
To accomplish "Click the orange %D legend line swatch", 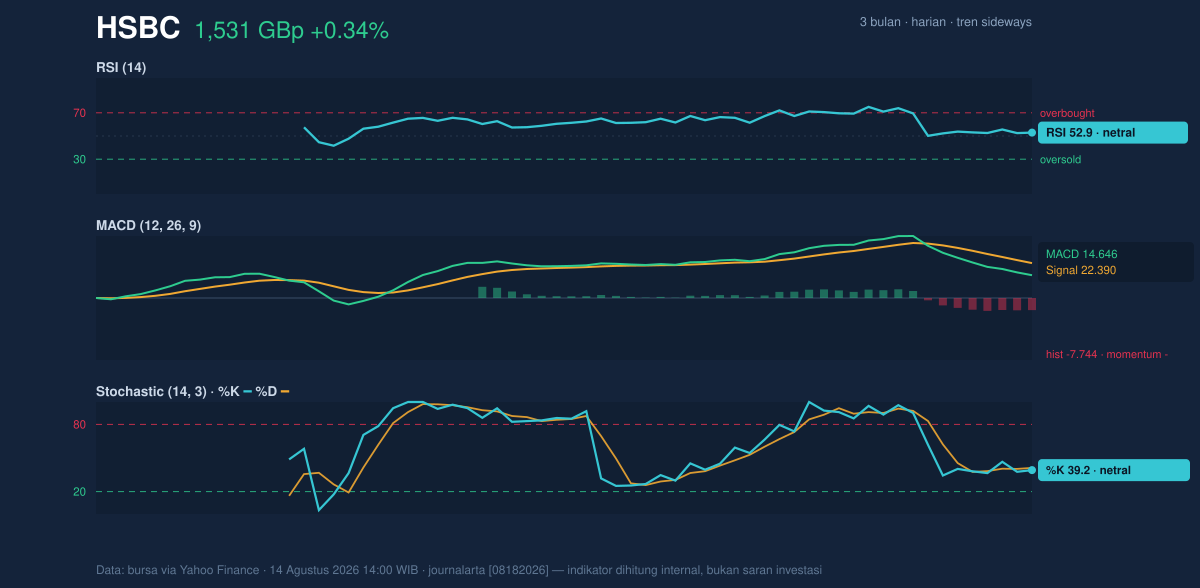I will point(285,391).
